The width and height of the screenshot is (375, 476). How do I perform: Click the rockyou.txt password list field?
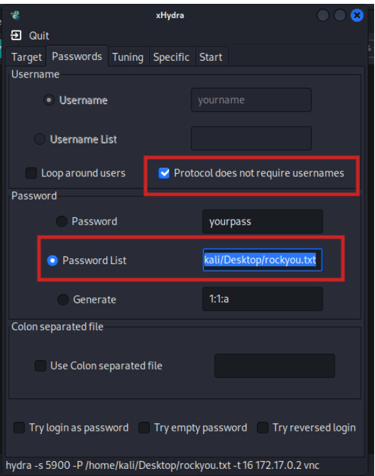point(262,260)
